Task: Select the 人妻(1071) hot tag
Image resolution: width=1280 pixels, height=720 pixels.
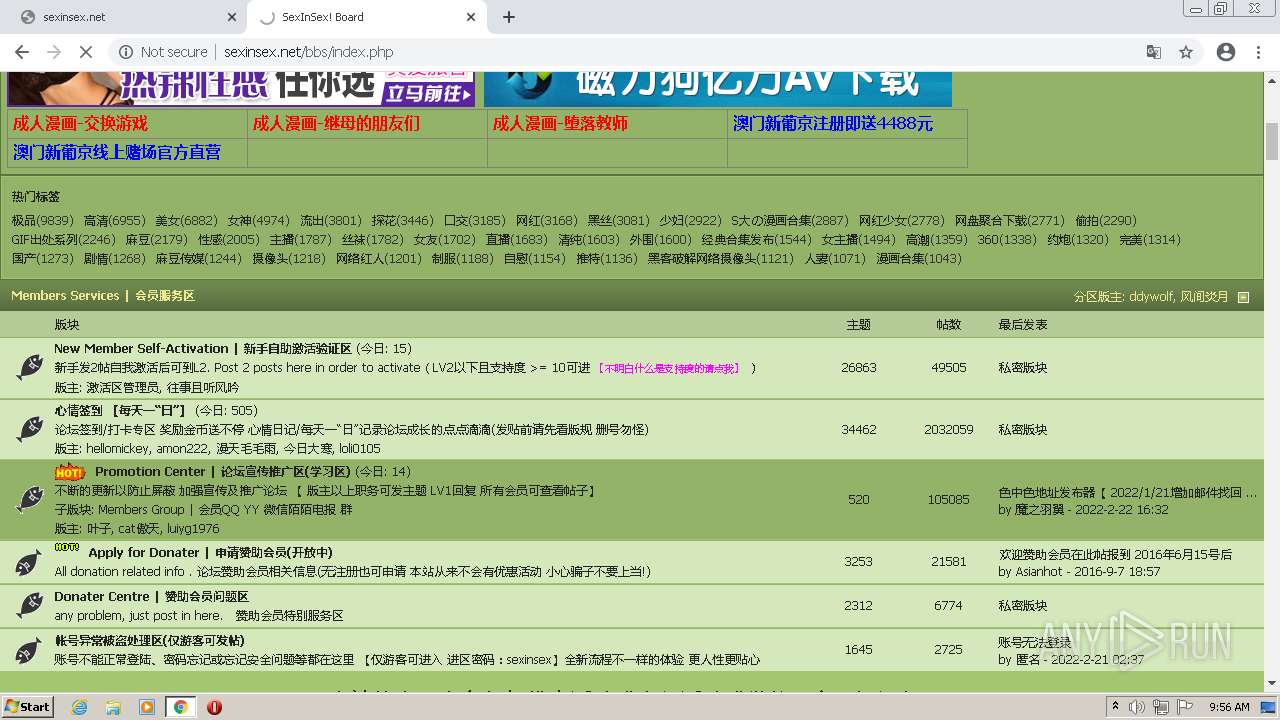Action: coord(835,259)
